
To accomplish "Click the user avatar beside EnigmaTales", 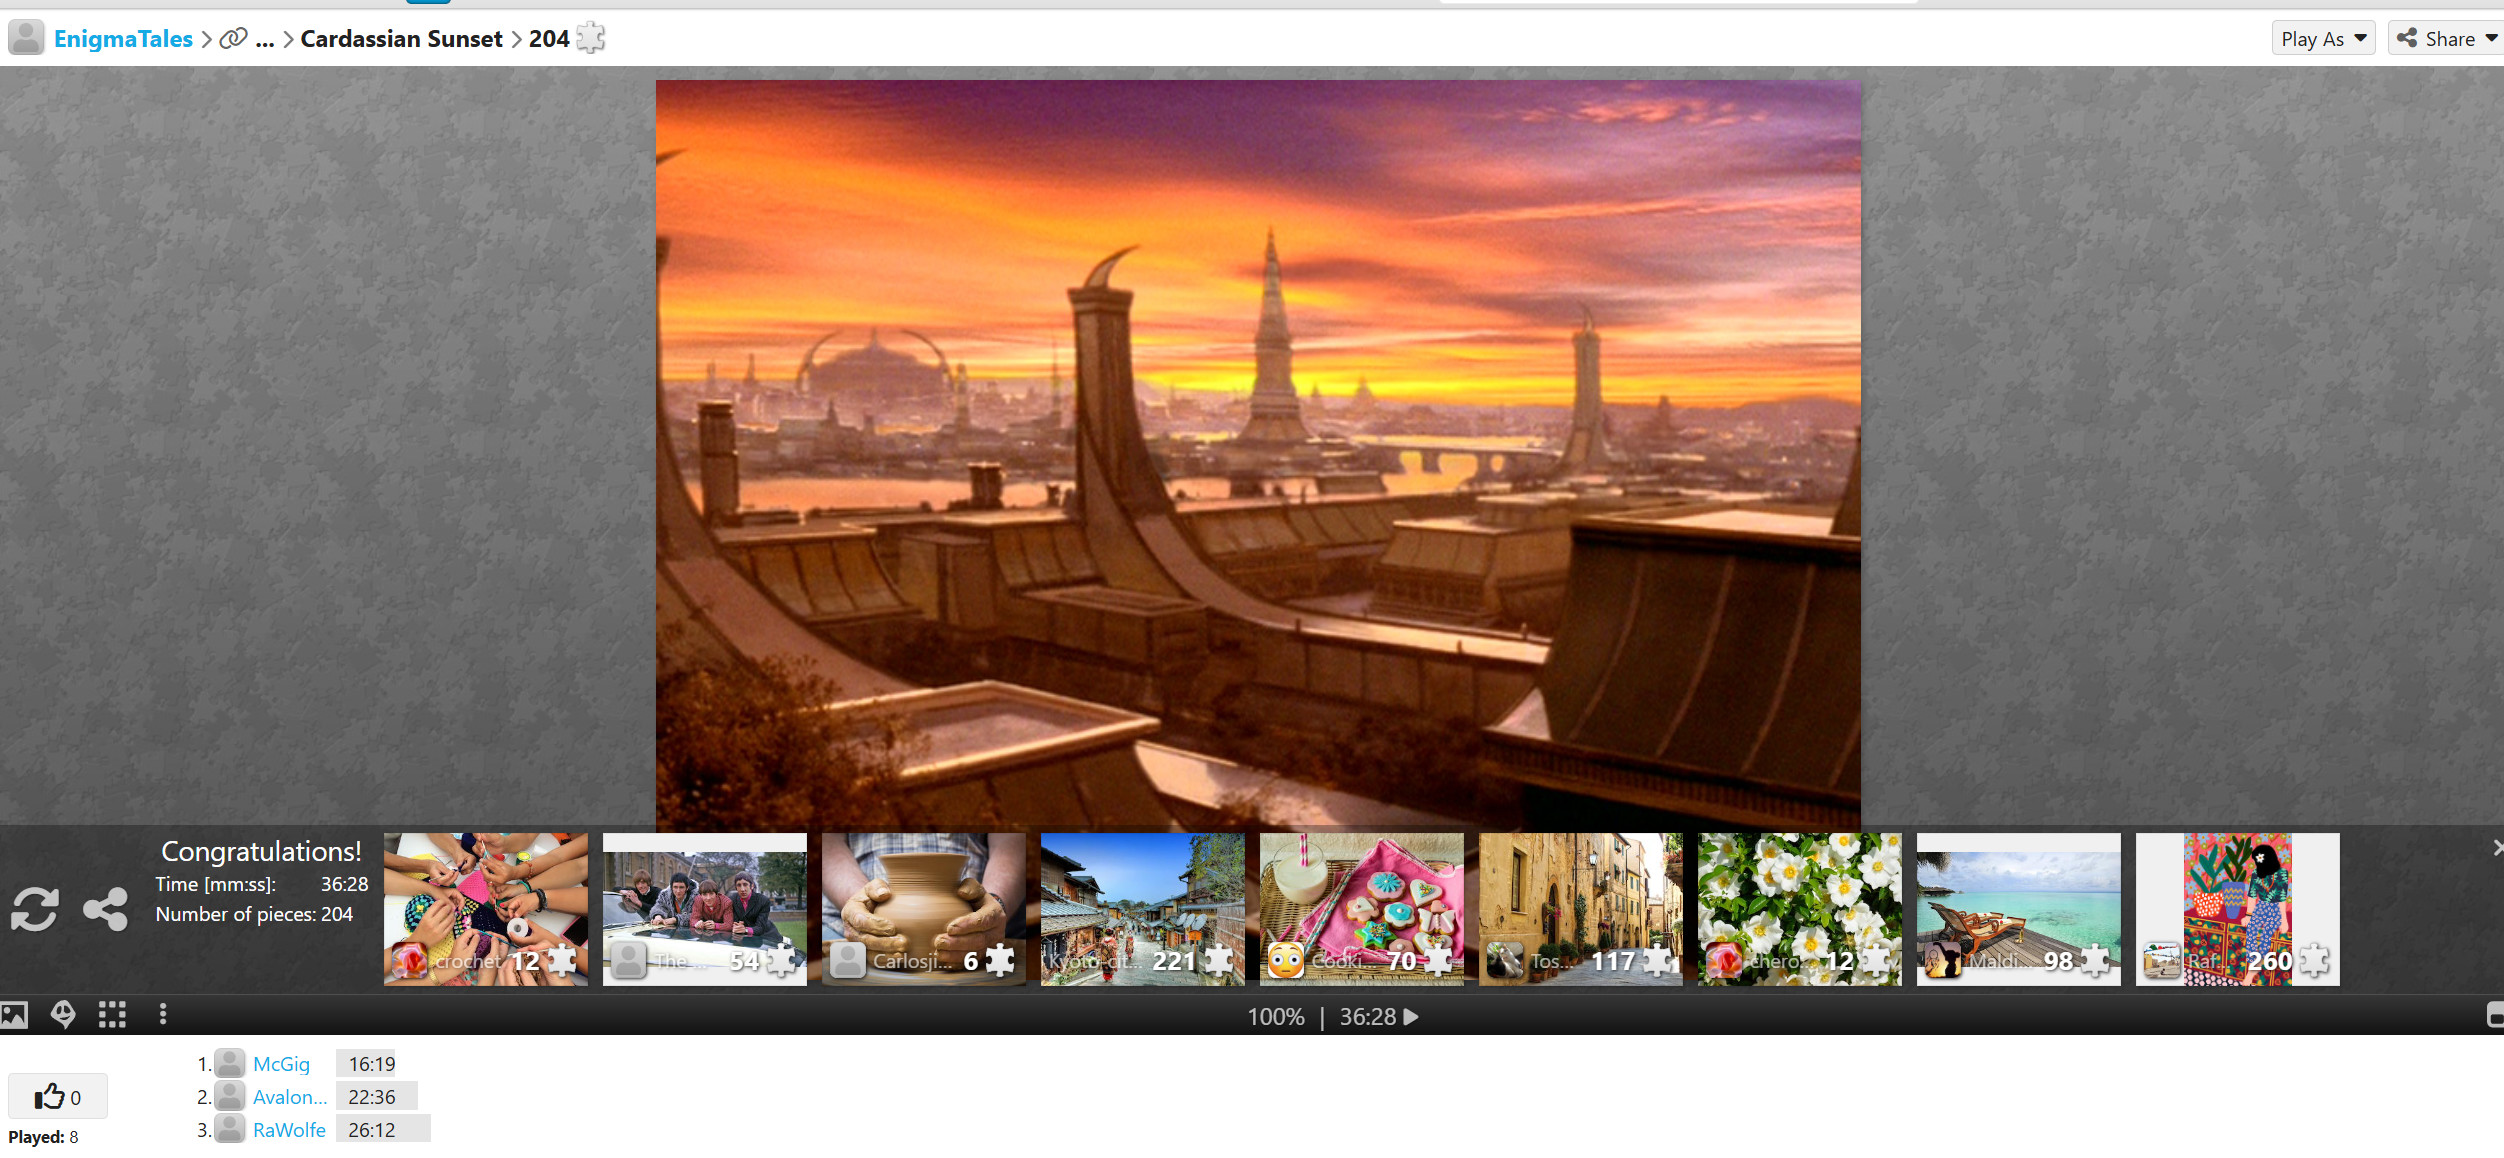I will (x=26, y=38).
